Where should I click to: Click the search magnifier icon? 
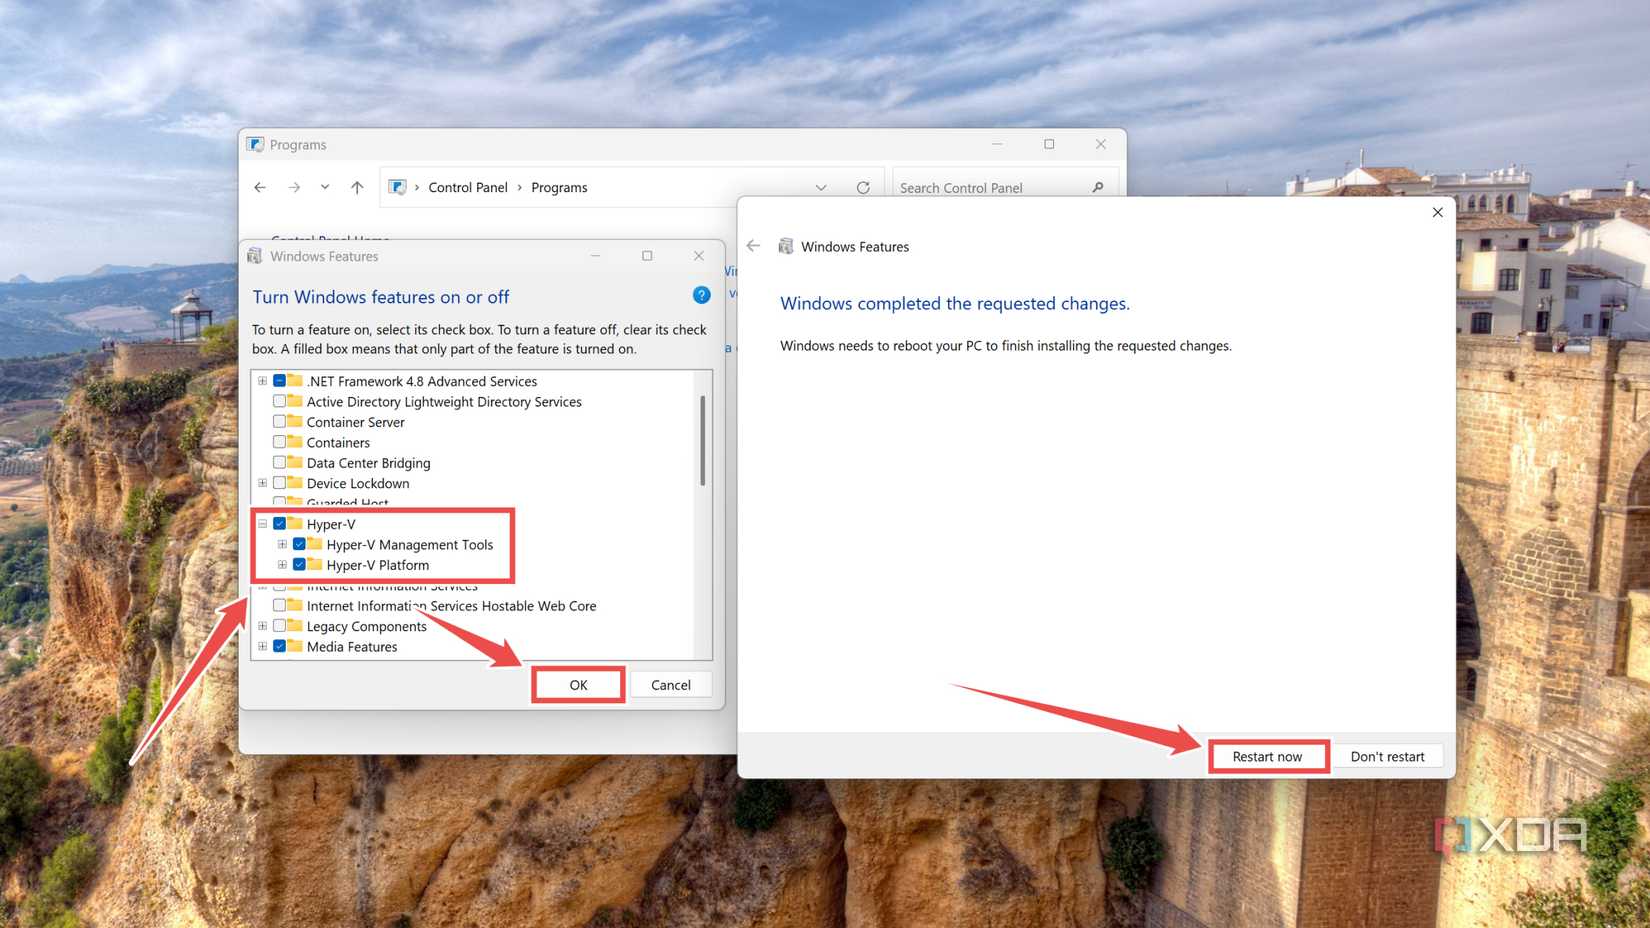pos(1098,187)
